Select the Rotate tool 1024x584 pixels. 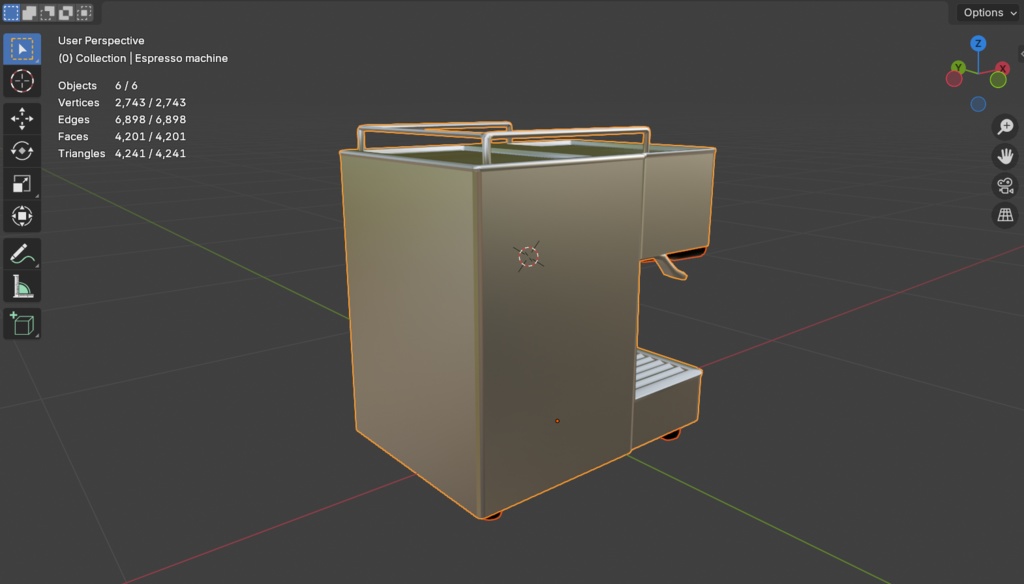(x=22, y=150)
